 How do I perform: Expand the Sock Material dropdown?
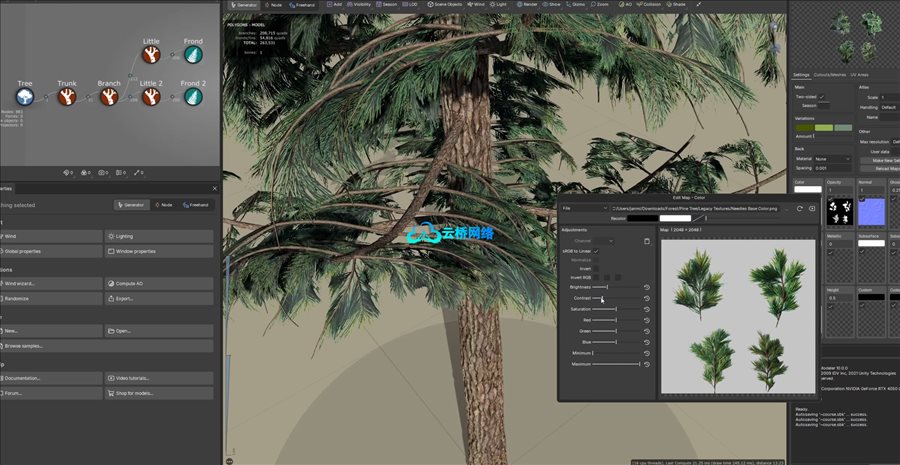click(x=831, y=158)
